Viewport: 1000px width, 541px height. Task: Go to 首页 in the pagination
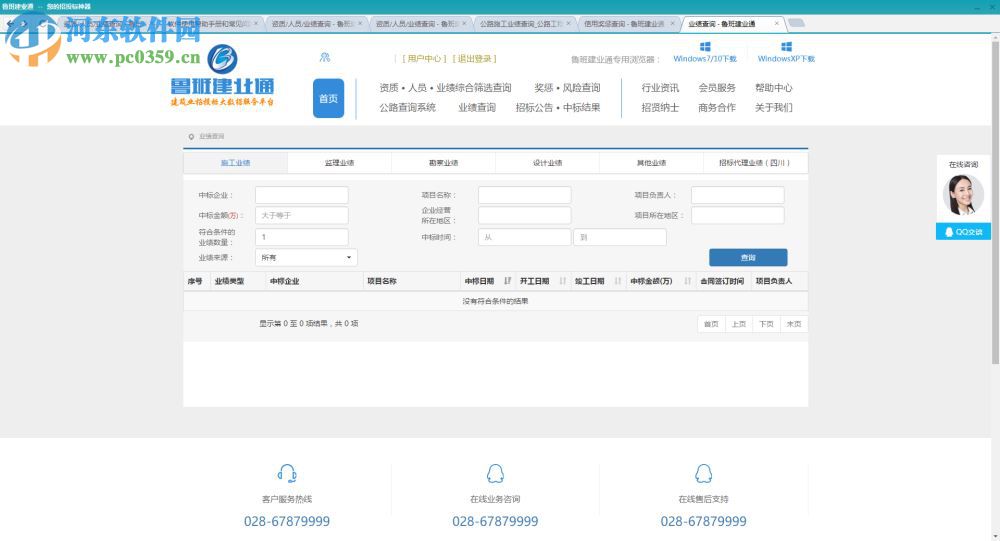click(711, 324)
